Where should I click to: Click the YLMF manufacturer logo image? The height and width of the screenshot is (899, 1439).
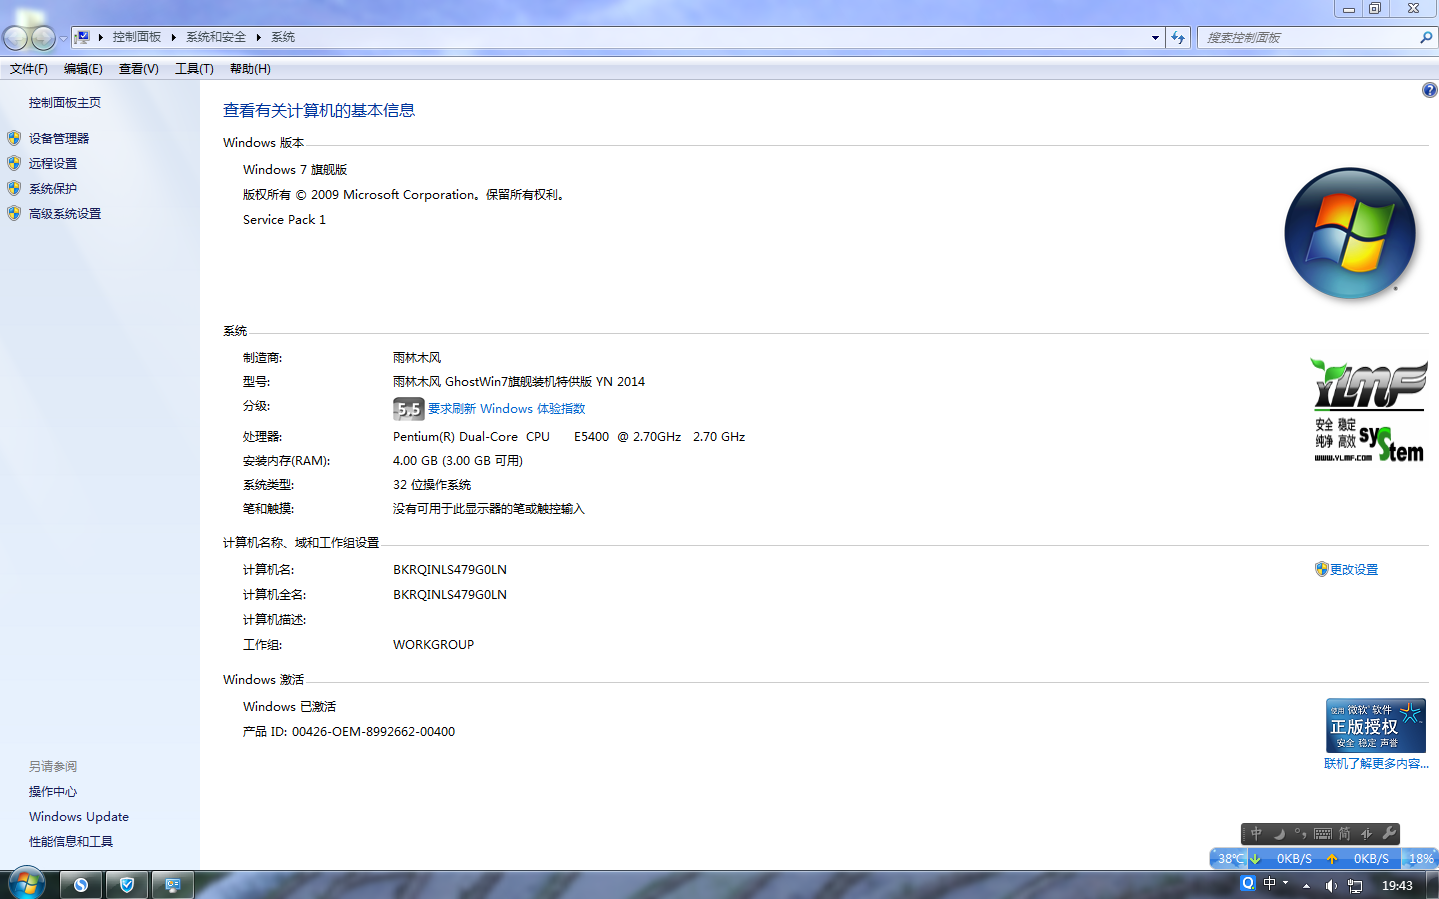point(1369,411)
